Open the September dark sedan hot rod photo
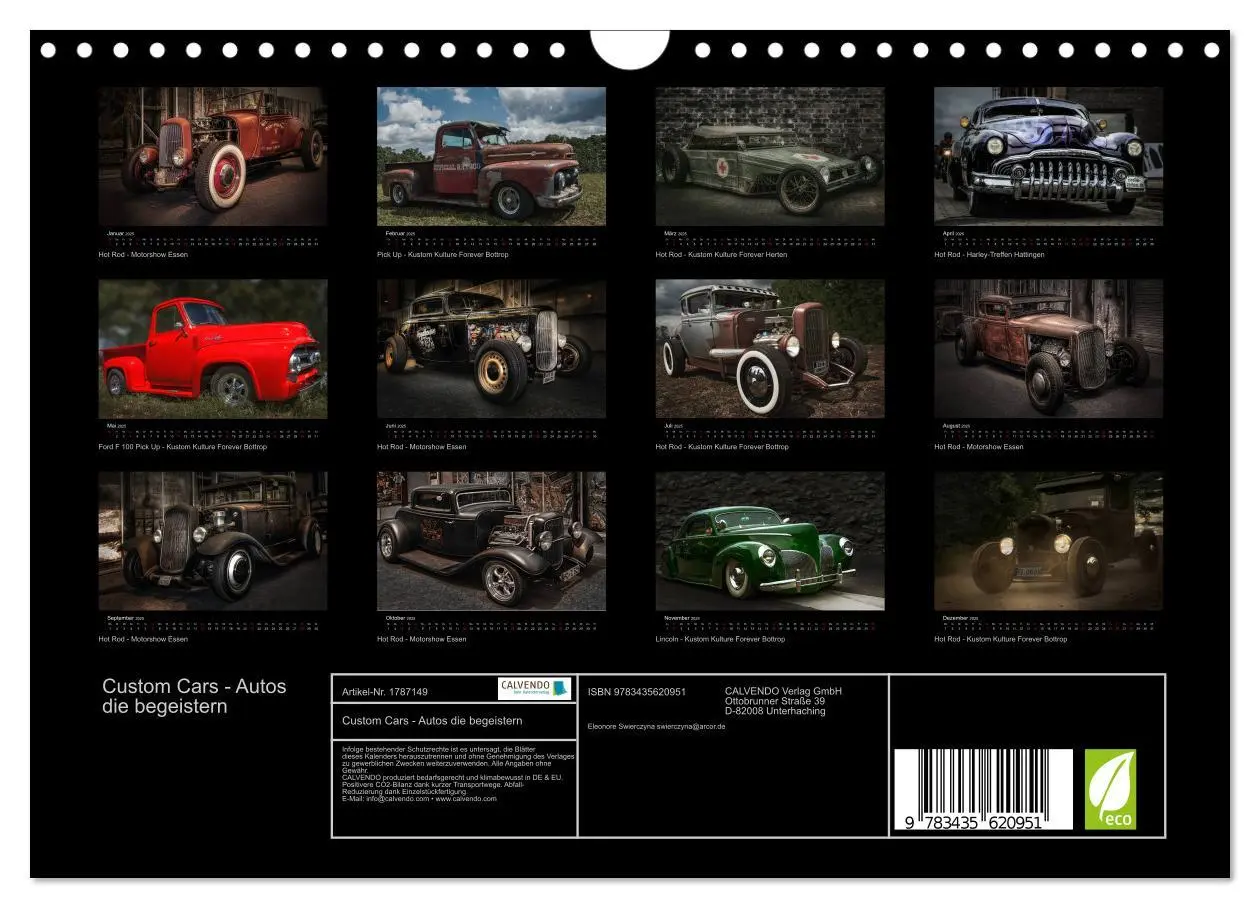The image size is (1260, 908). 212,541
